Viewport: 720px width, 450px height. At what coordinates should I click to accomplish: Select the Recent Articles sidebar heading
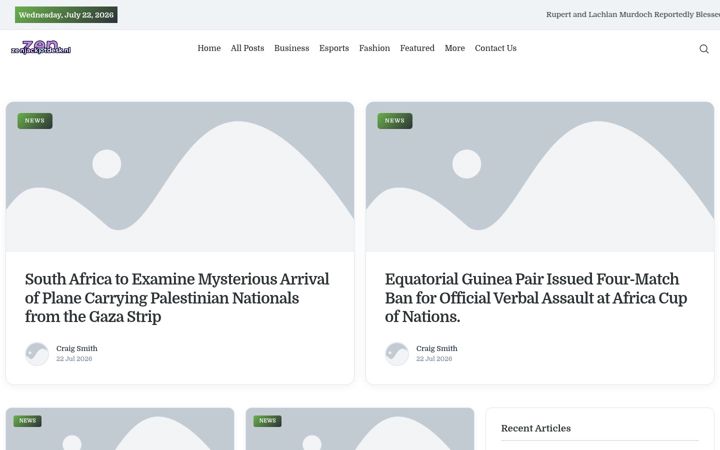536,428
